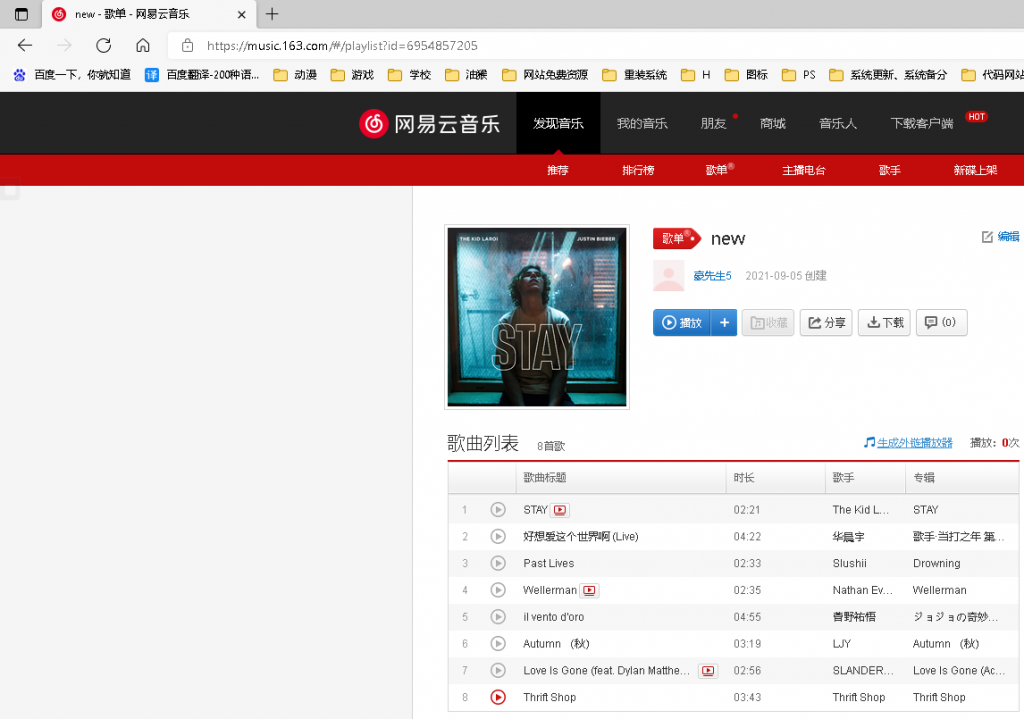
Task: Open 百度翻译 bookmark
Action: click(x=202, y=75)
